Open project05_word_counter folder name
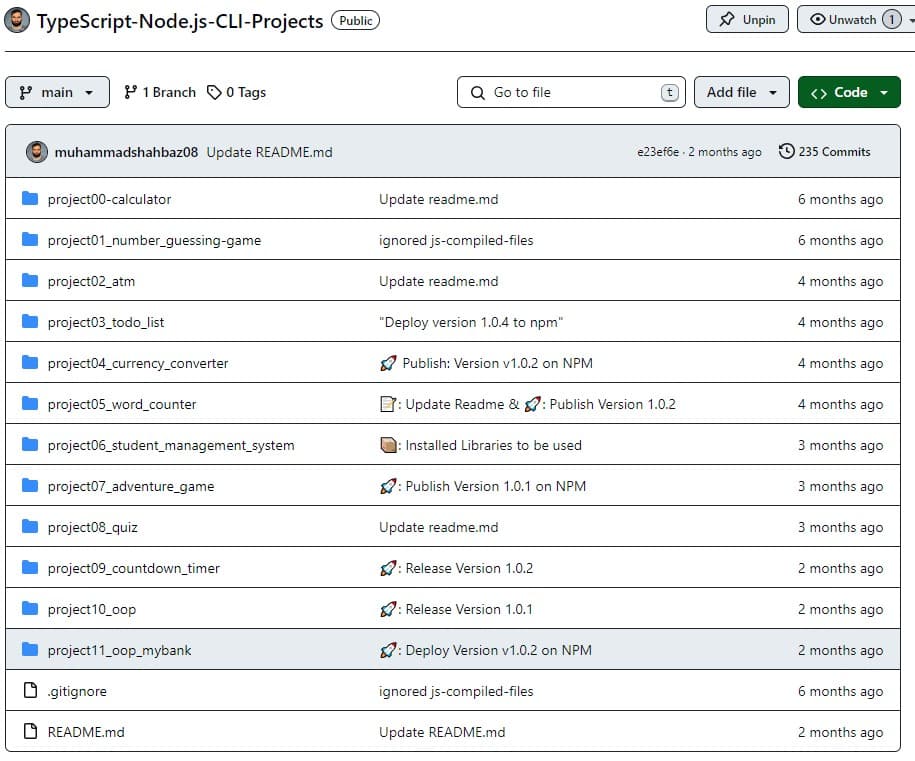The image size is (915, 761). [x=122, y=404]
